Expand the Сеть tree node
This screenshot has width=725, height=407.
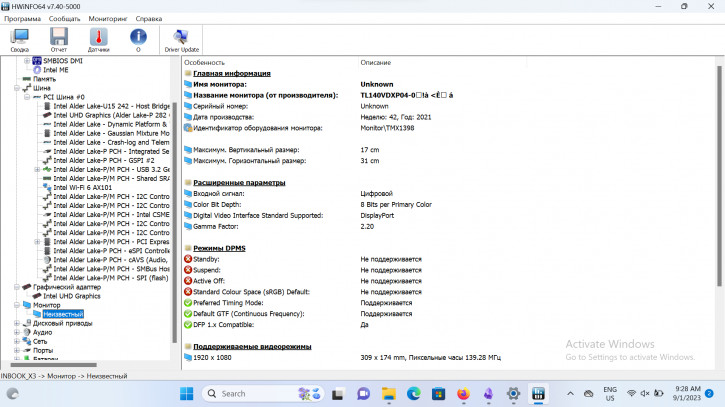click(x=17, y=341)
